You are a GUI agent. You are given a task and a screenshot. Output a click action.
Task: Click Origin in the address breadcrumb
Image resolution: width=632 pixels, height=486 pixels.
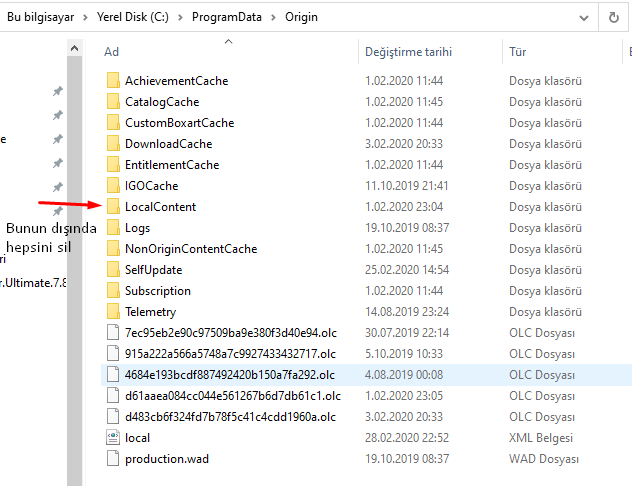coord(301,17)
